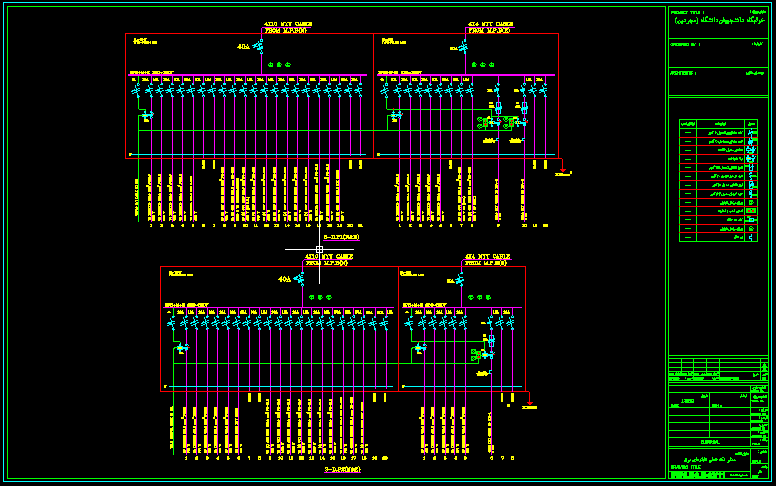Pick the main breaker symbol in bottom-right panel
This screenshot has height=486, width=776.
tap(460, 281)
